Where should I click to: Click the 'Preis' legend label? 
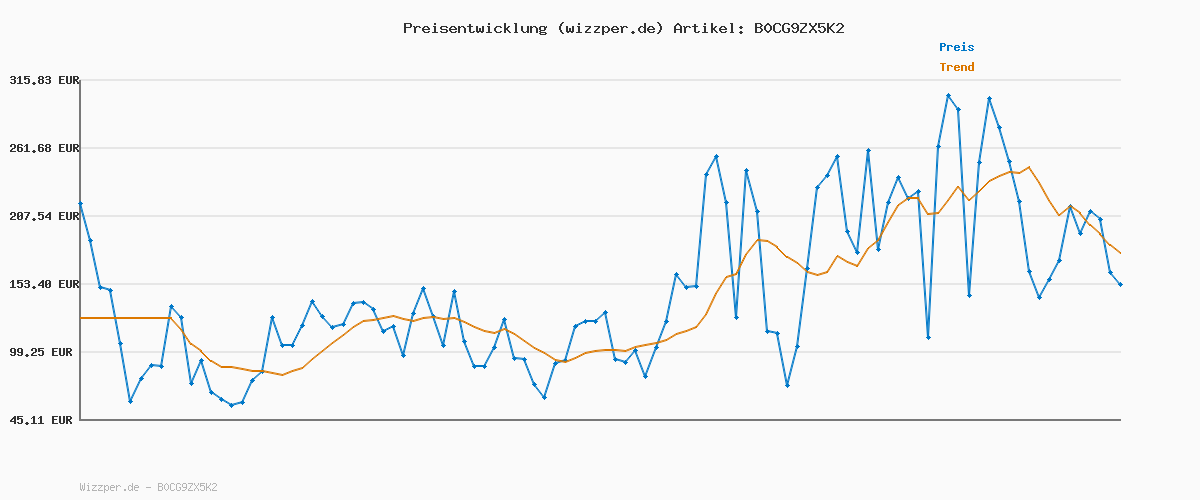click(x=956, y=47)
